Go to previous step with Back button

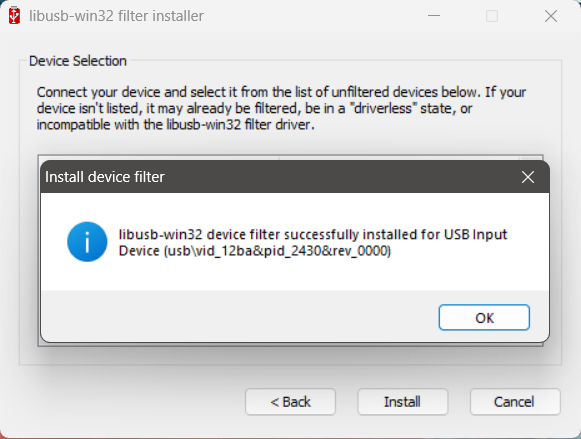[290, 402]
